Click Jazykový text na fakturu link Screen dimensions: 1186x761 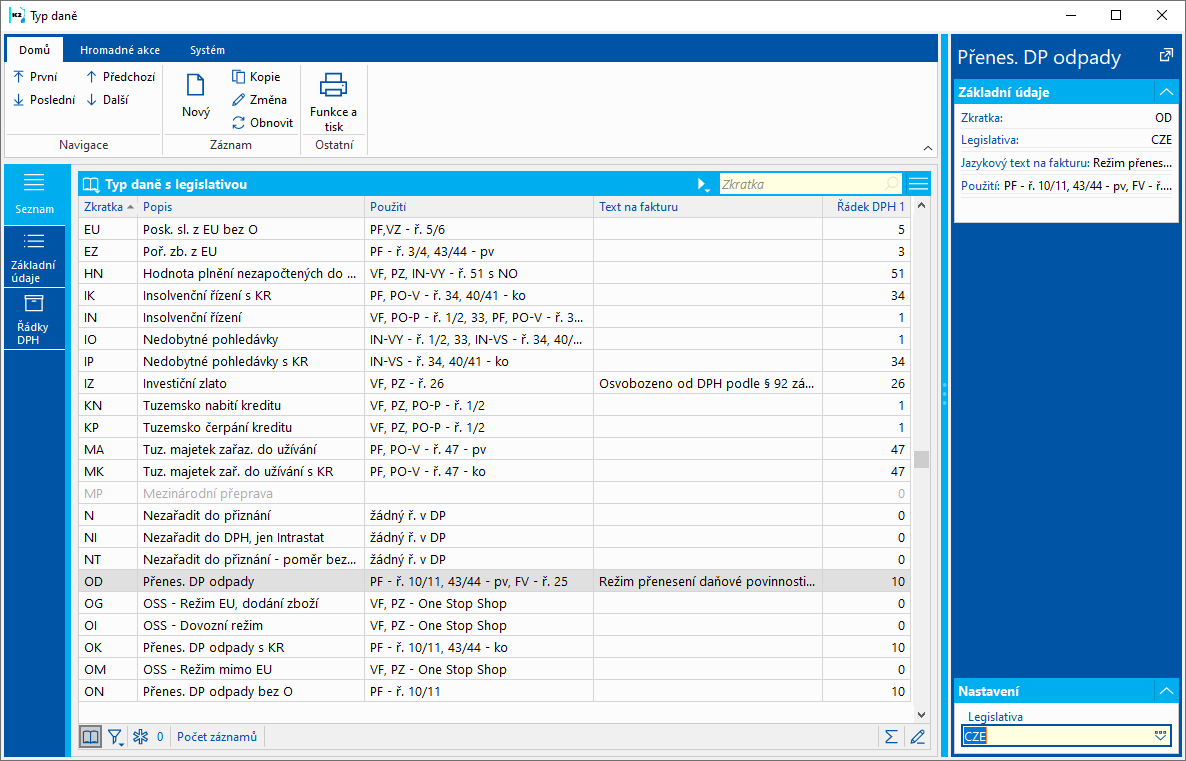(1025, 163)
